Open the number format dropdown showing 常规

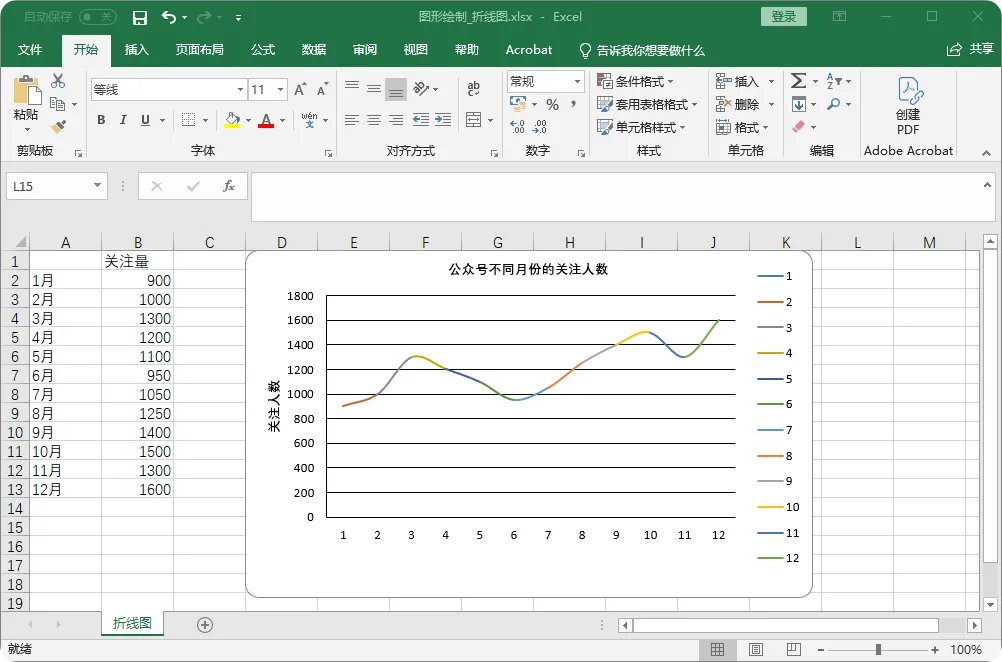[x=577, y=81]
